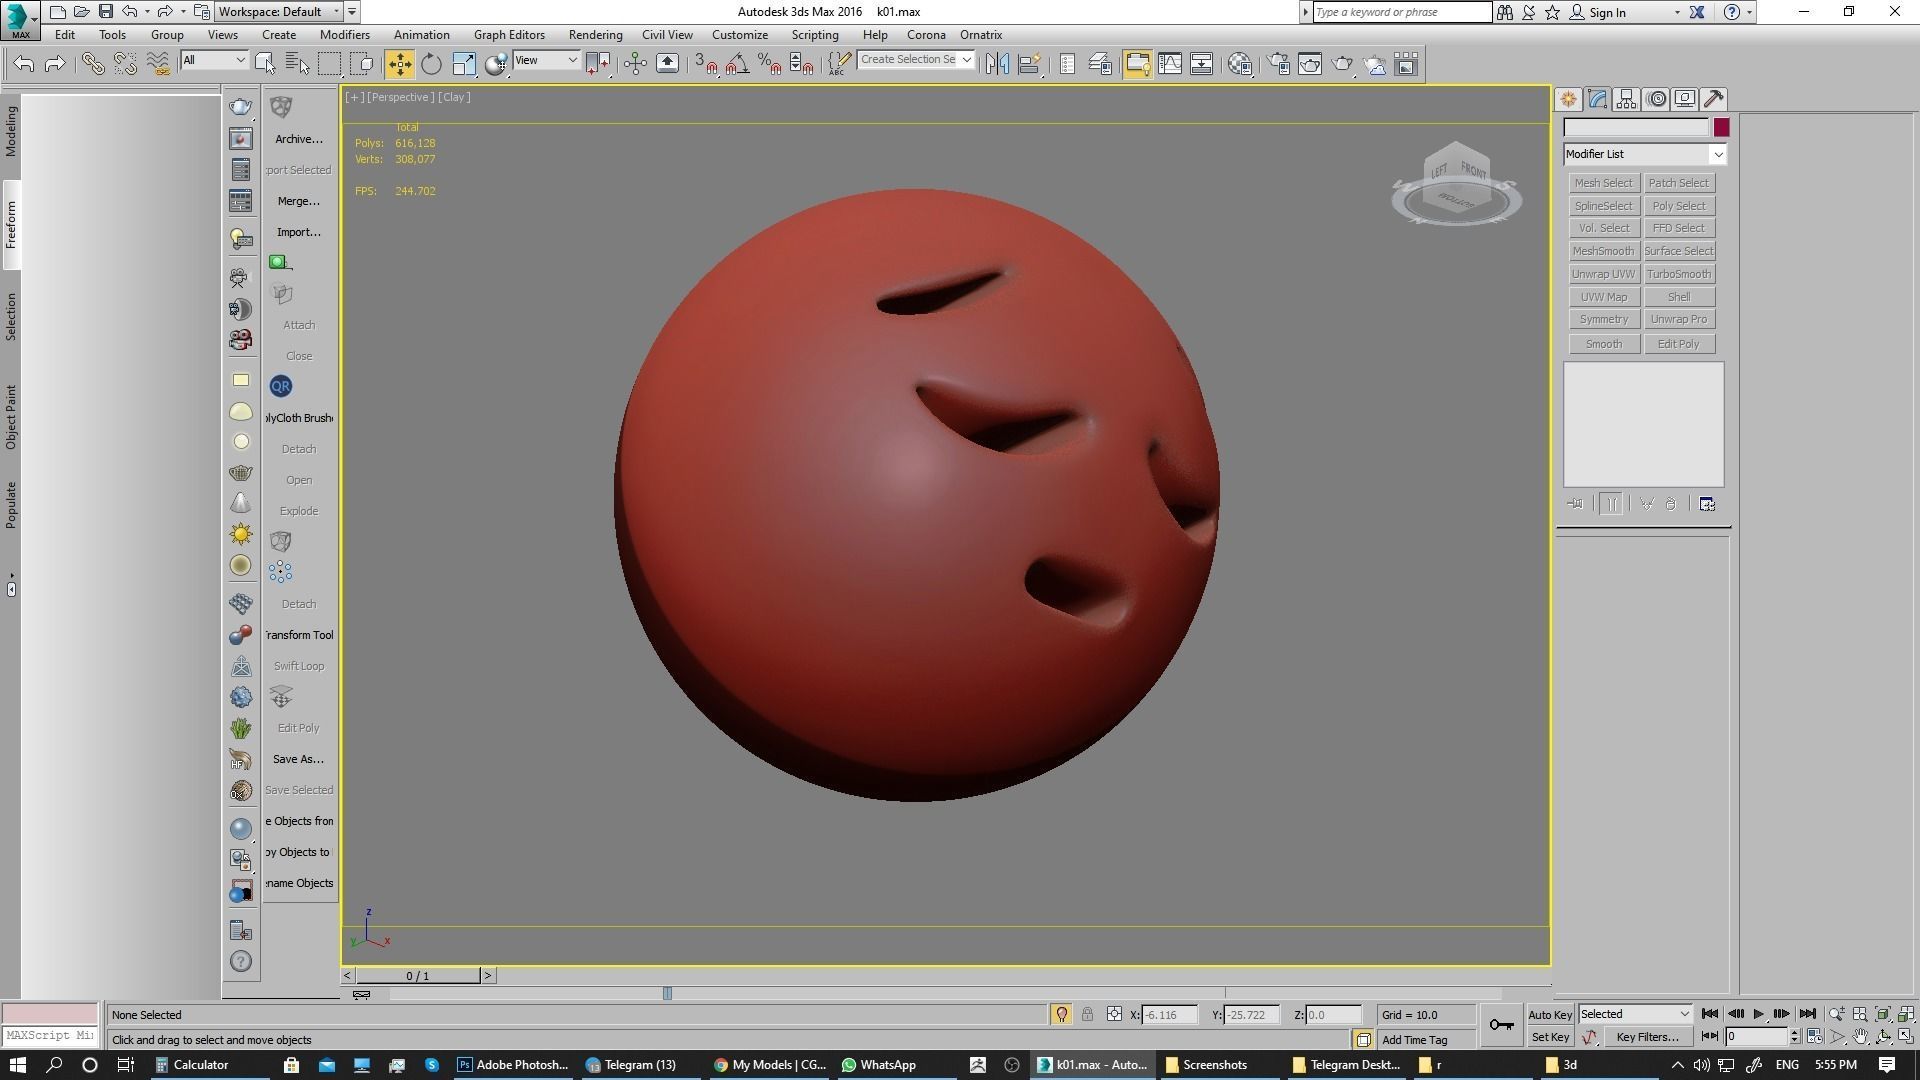
Task: Toggle the 3D Snaps button
Action: [705, 64]
